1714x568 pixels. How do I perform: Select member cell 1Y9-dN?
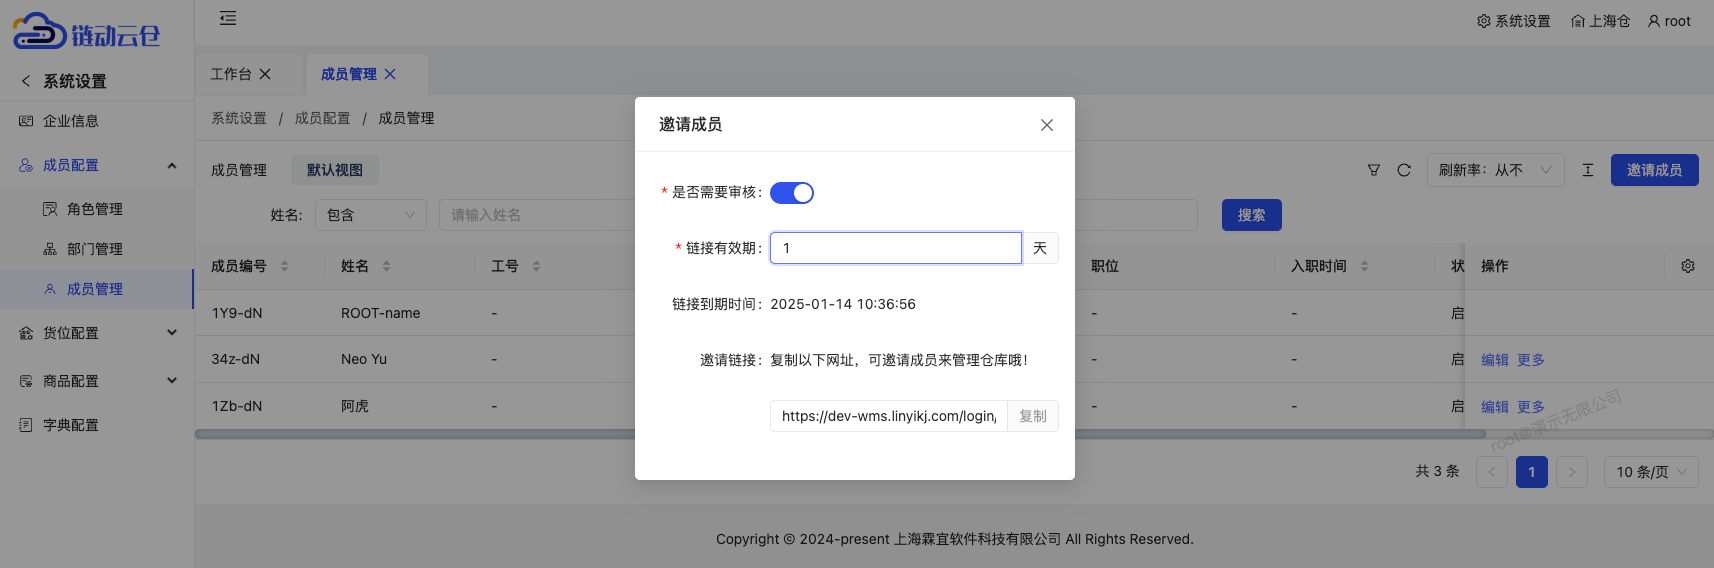pos(237,313)
